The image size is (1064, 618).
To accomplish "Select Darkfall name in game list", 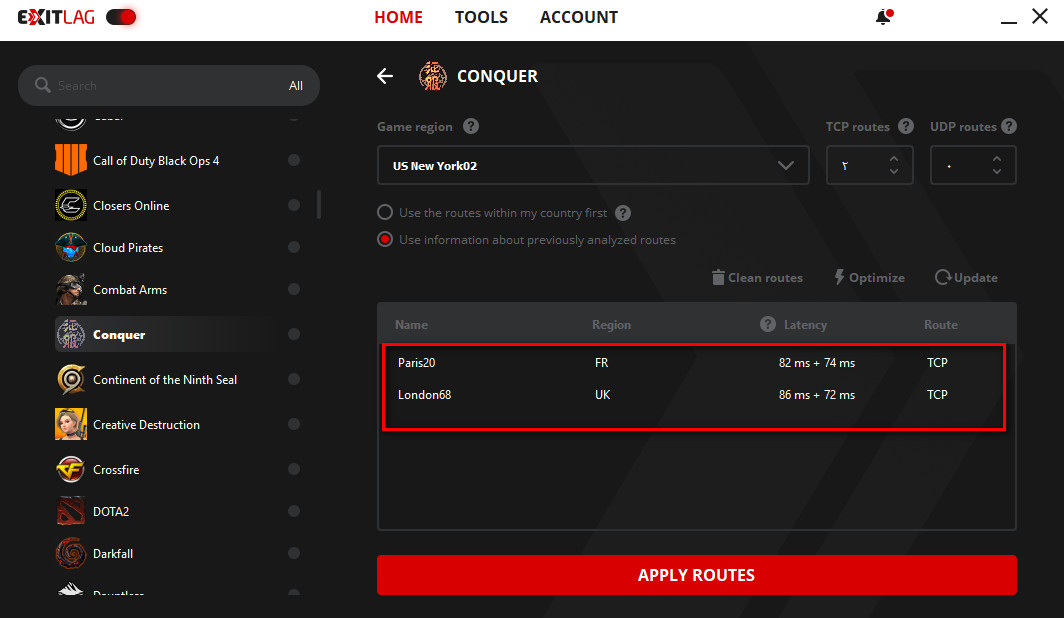I will pos(113,554).
